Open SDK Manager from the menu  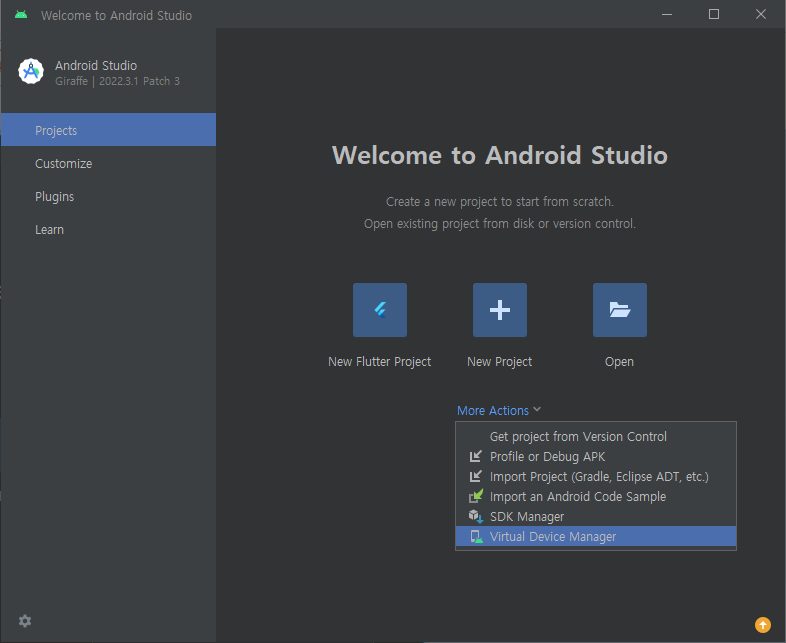tap(596, 516)
